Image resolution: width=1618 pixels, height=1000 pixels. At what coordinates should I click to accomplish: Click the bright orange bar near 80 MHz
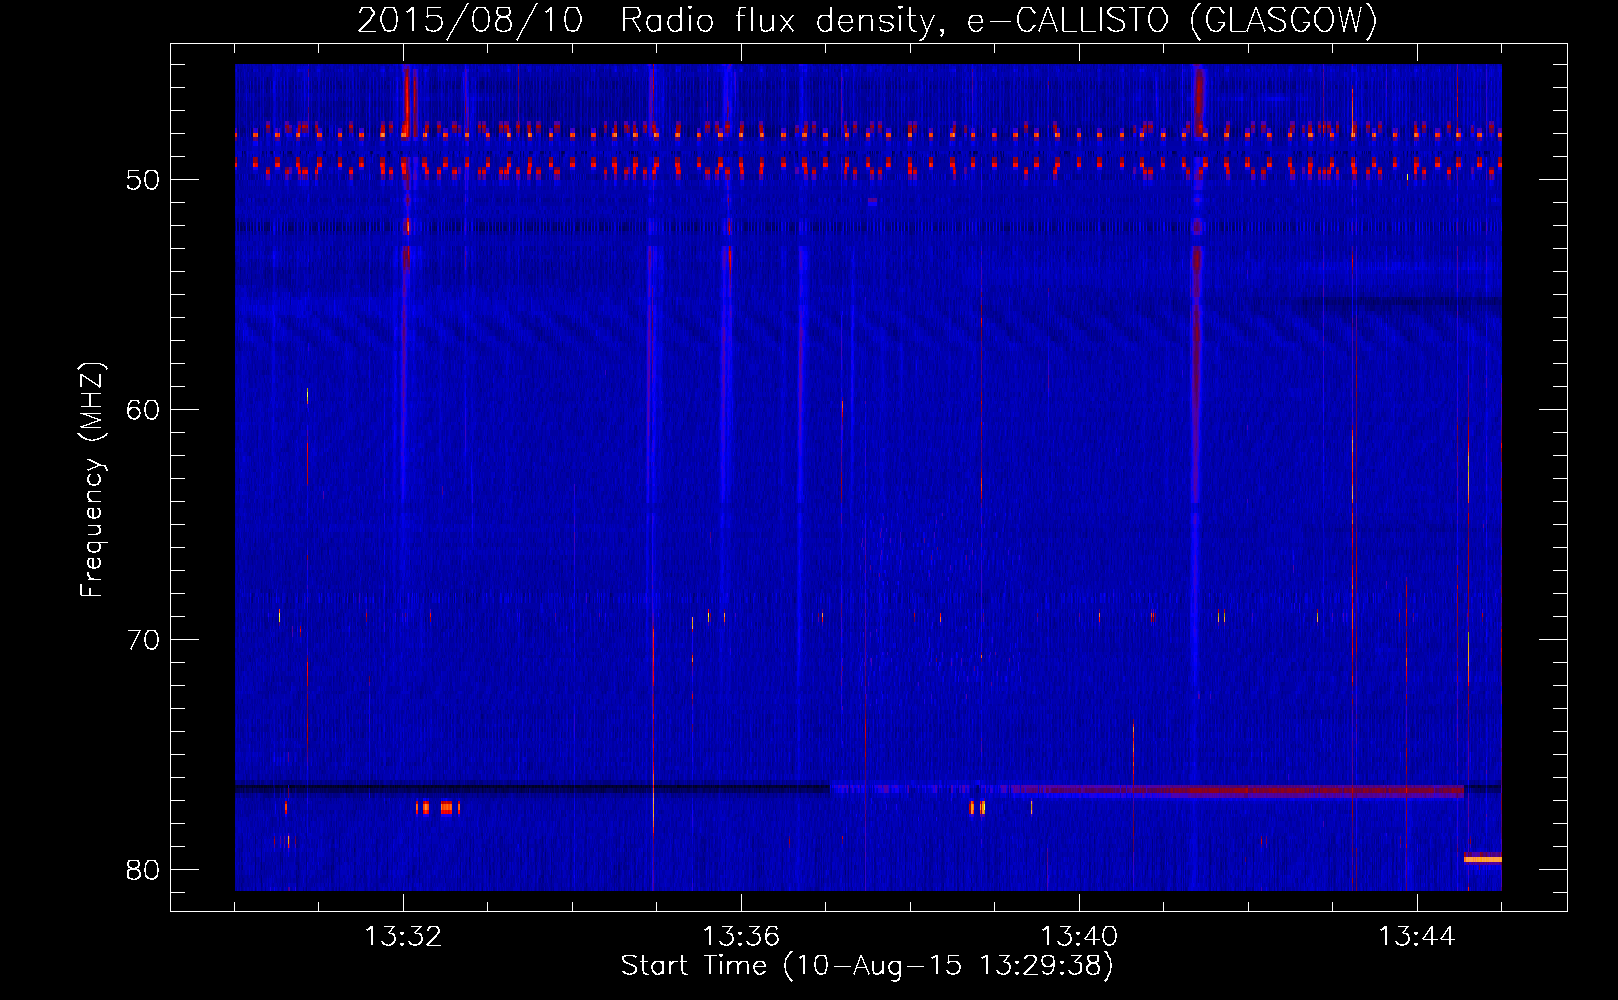(x=1483, y=858)
